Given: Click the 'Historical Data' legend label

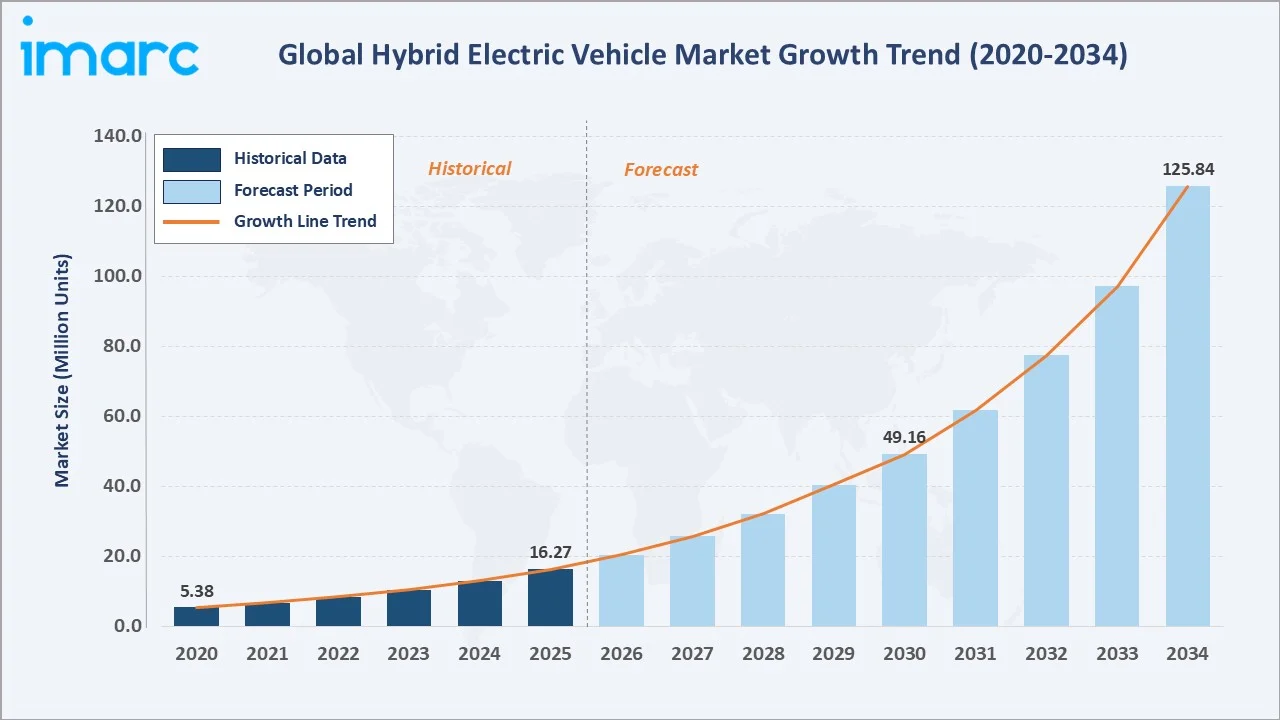Looking at the screenshot, I should pos(290,158).
